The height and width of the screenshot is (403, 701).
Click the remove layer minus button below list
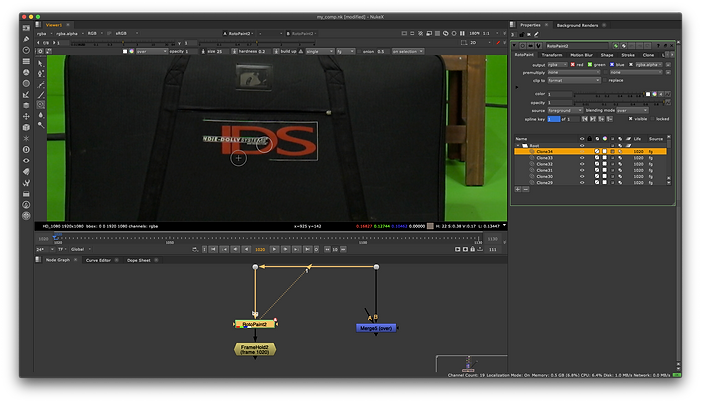526,189
